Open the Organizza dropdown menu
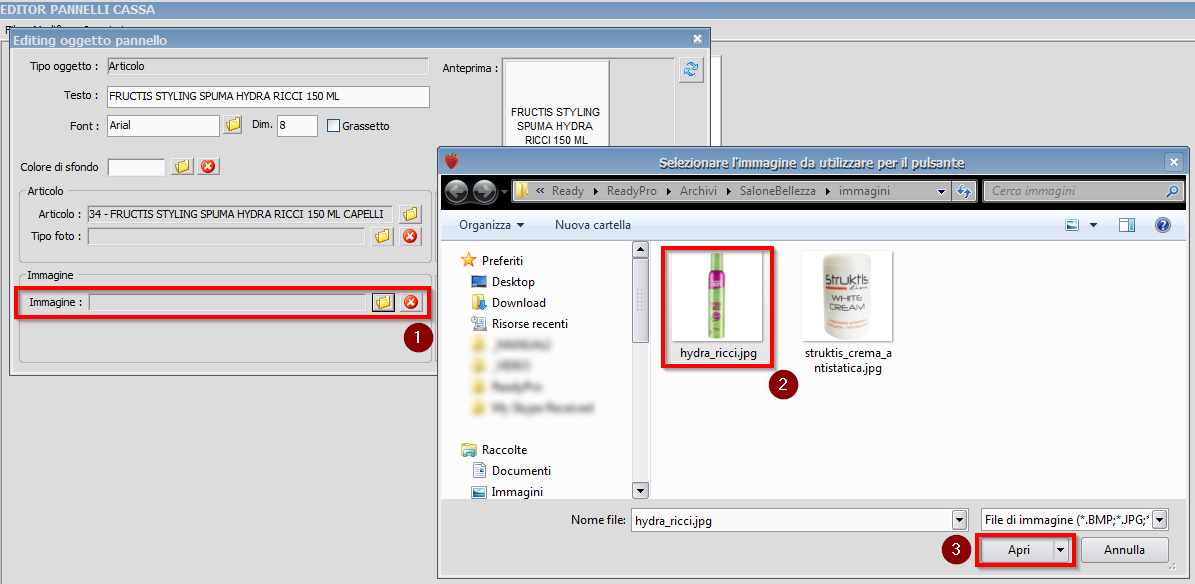The height and width of the screenshot is (584, 1195). (x=492, y=225)
